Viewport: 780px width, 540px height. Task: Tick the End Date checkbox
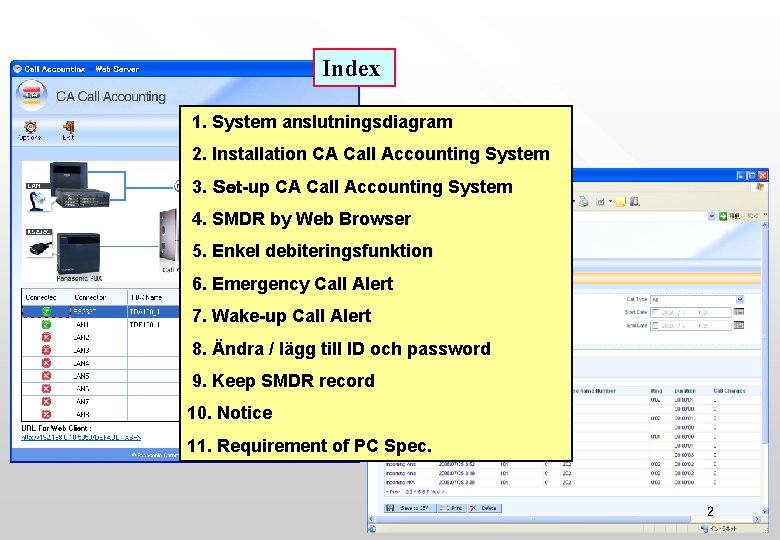(655, 326)
